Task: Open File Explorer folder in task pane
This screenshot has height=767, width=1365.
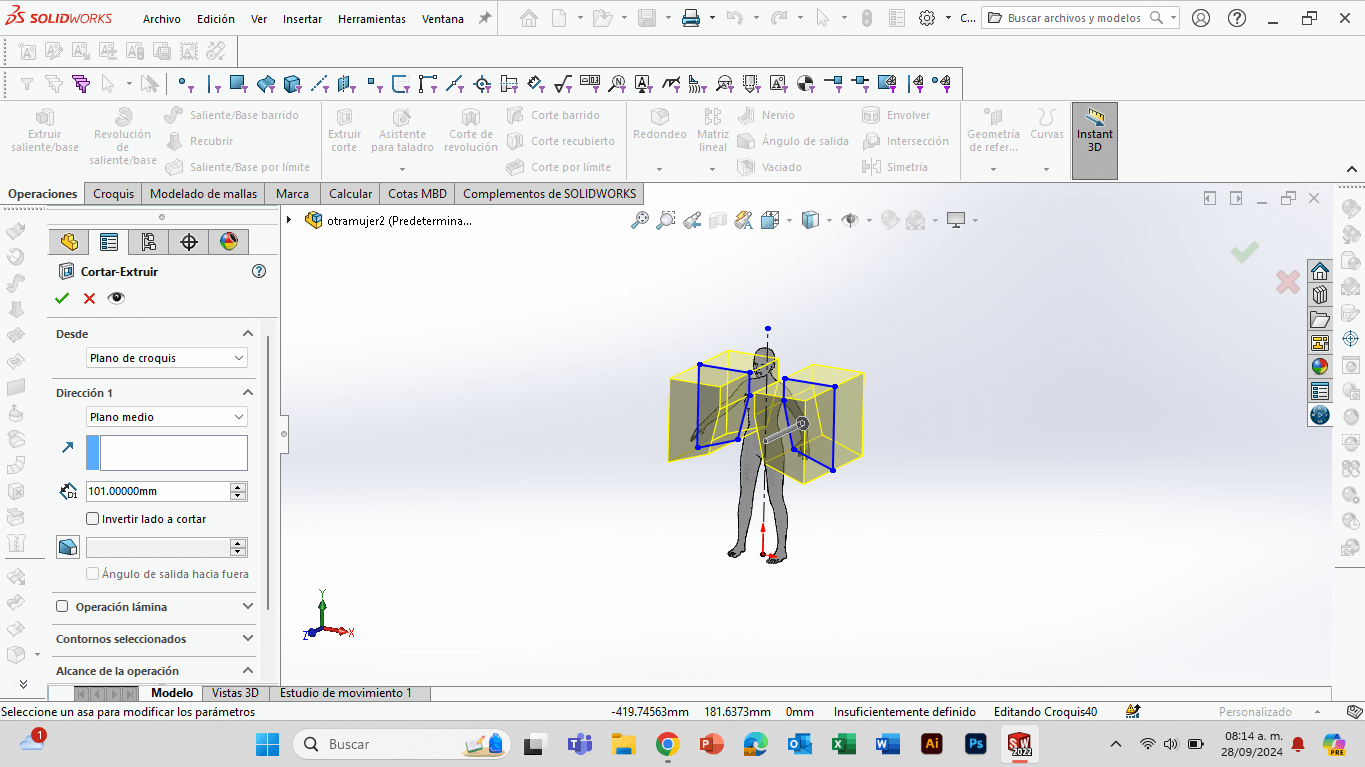Action: pyautogui.click(x=1320, y=319)
